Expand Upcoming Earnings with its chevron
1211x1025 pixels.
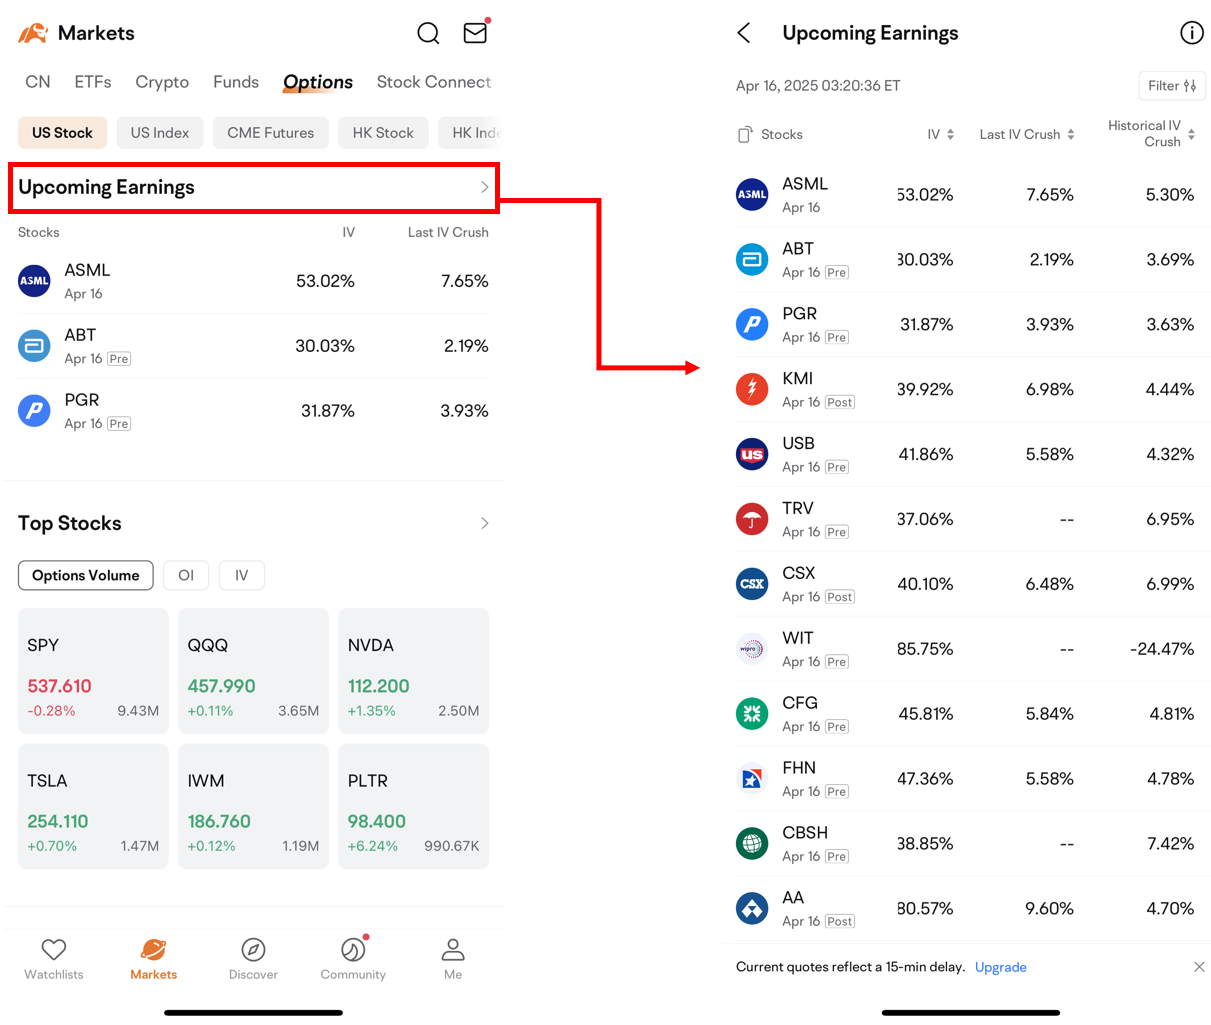485,187
